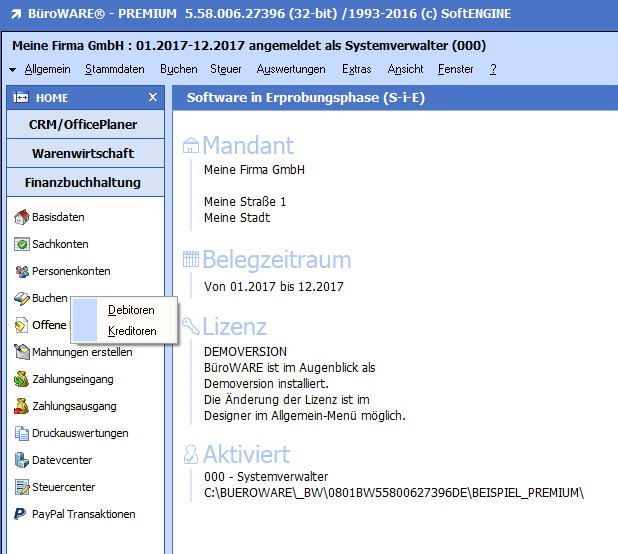
Task: Expand the Warenwirtschaft section
Action: click(x=86, y=153)
